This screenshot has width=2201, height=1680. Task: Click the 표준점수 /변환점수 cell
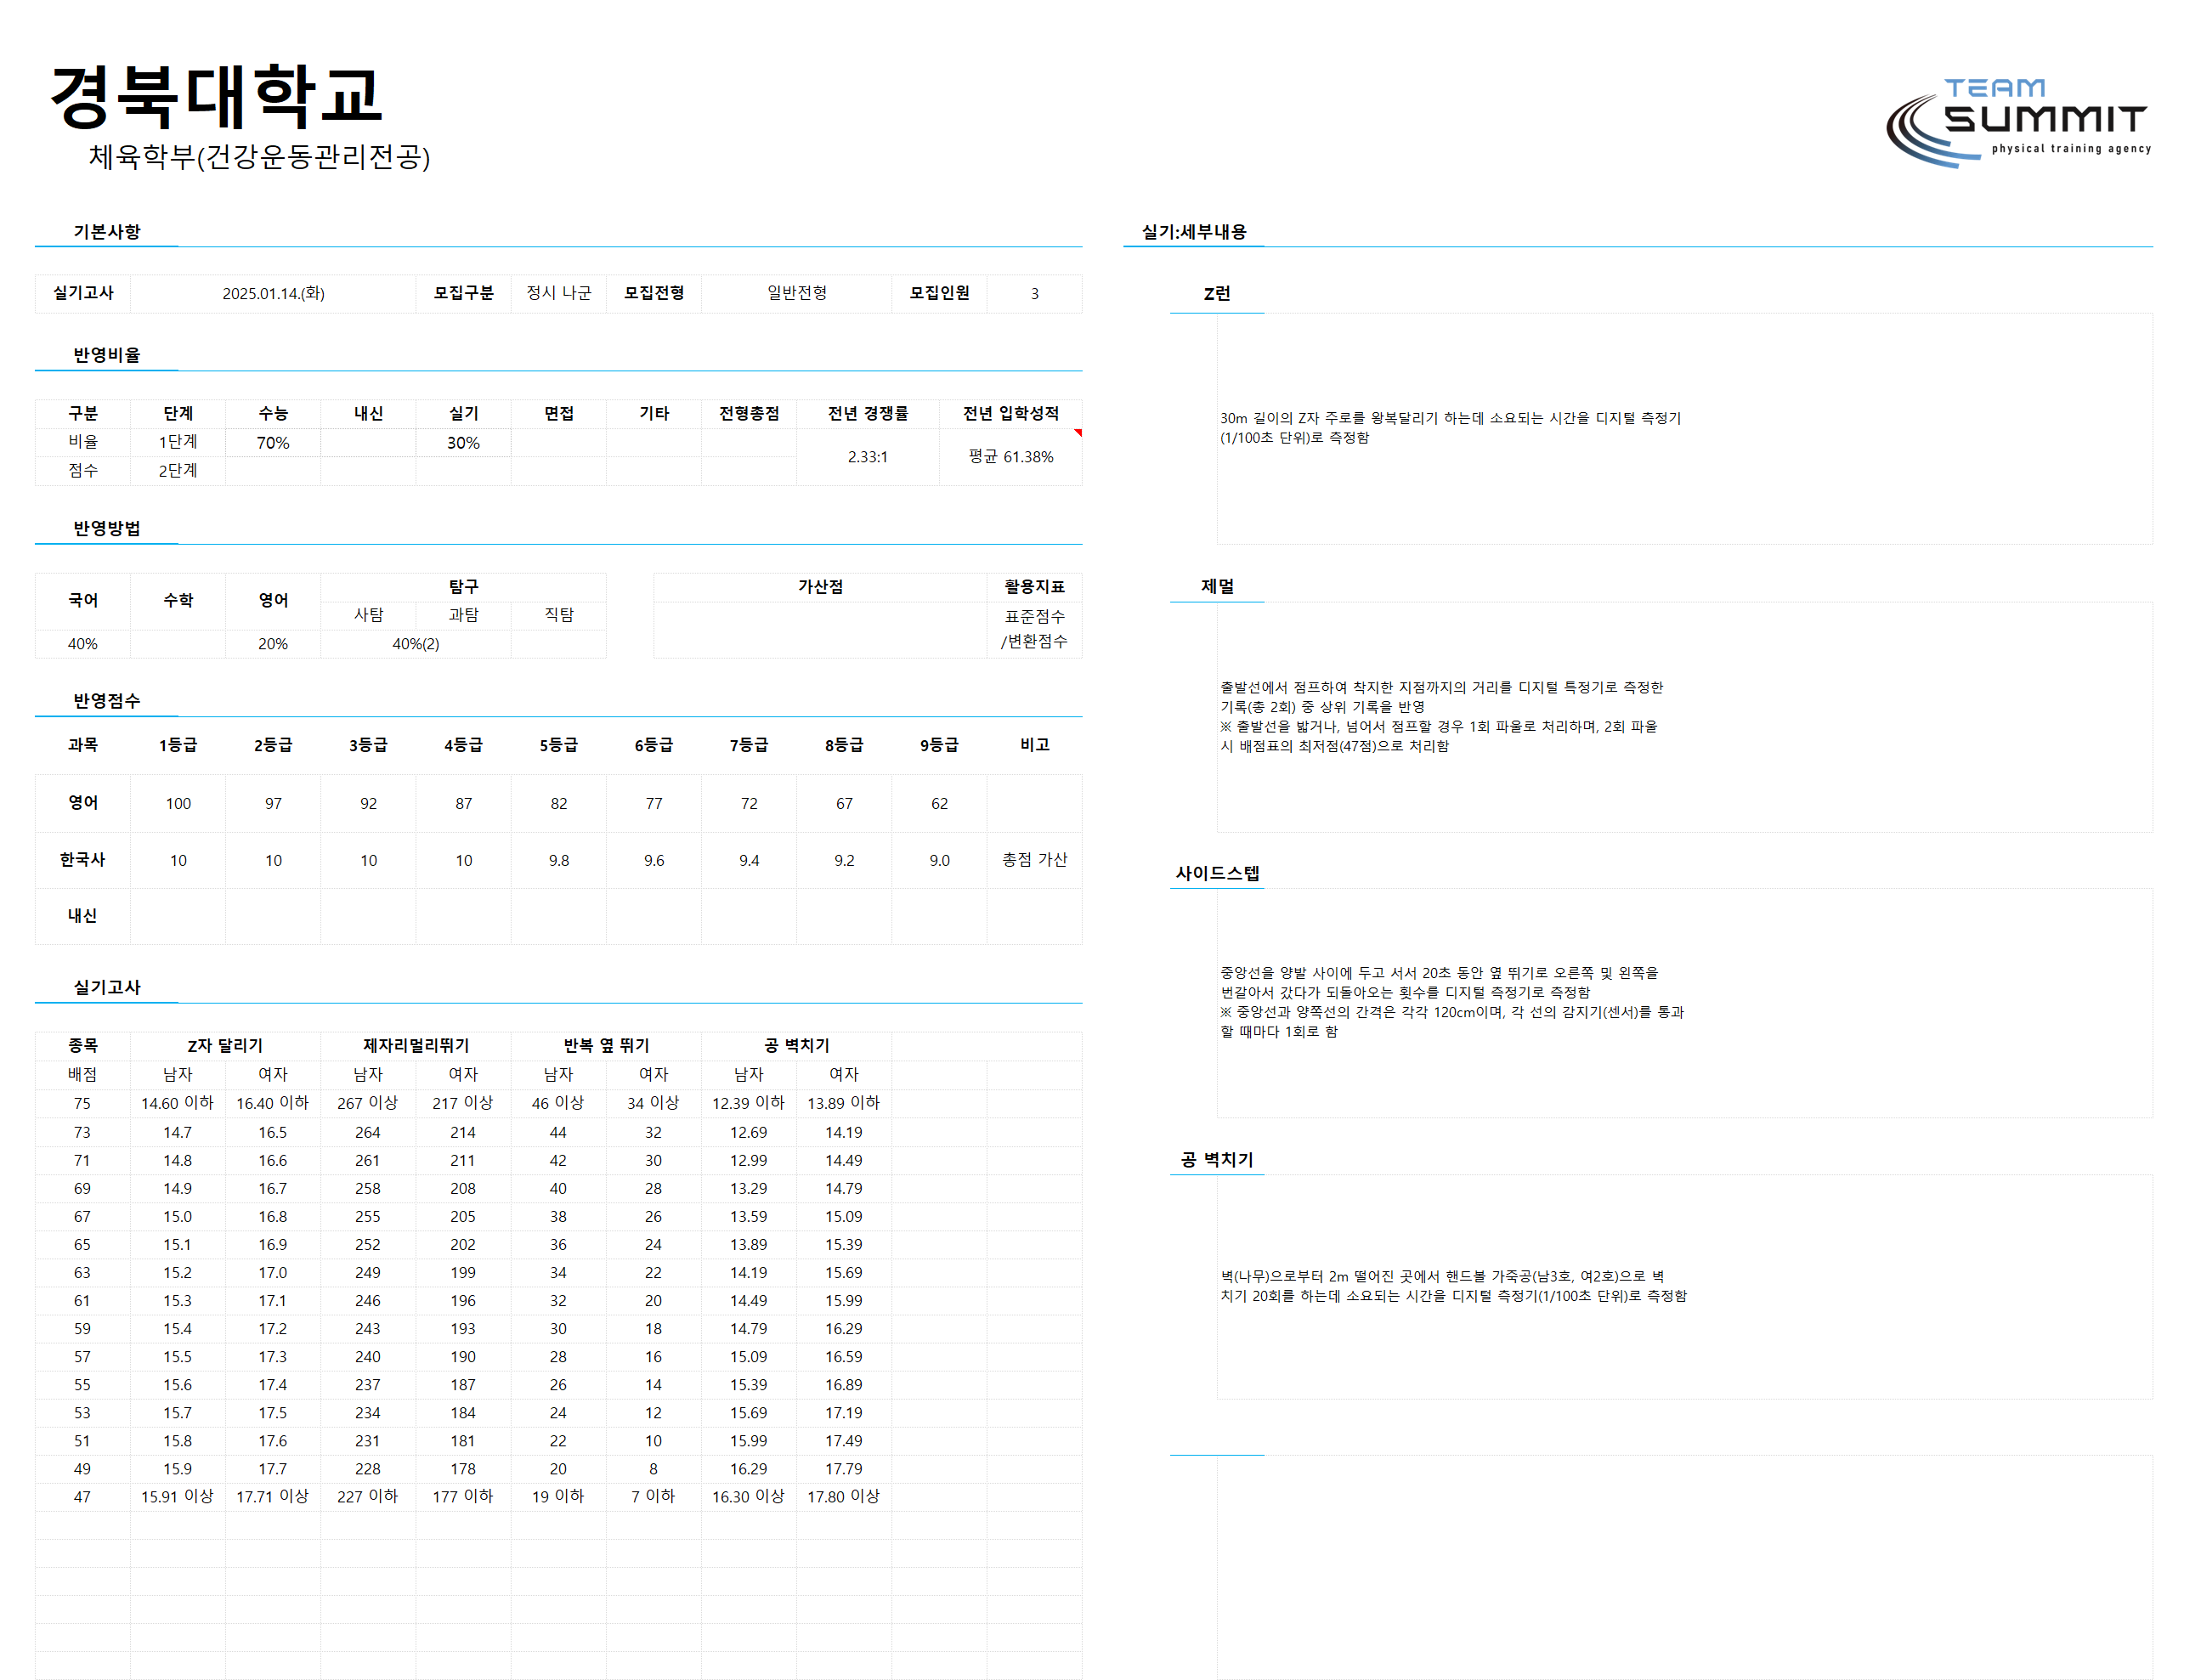1034,629
